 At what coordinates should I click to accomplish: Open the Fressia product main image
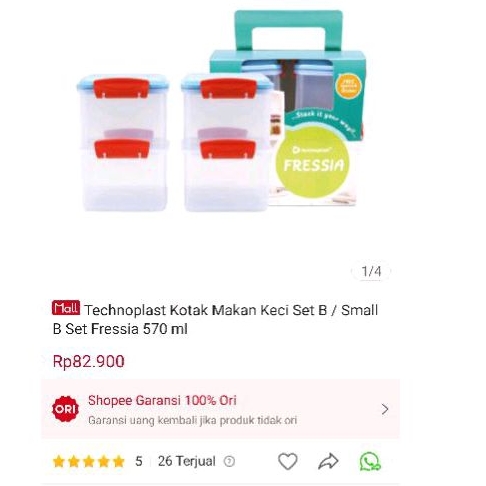(221, 111)
